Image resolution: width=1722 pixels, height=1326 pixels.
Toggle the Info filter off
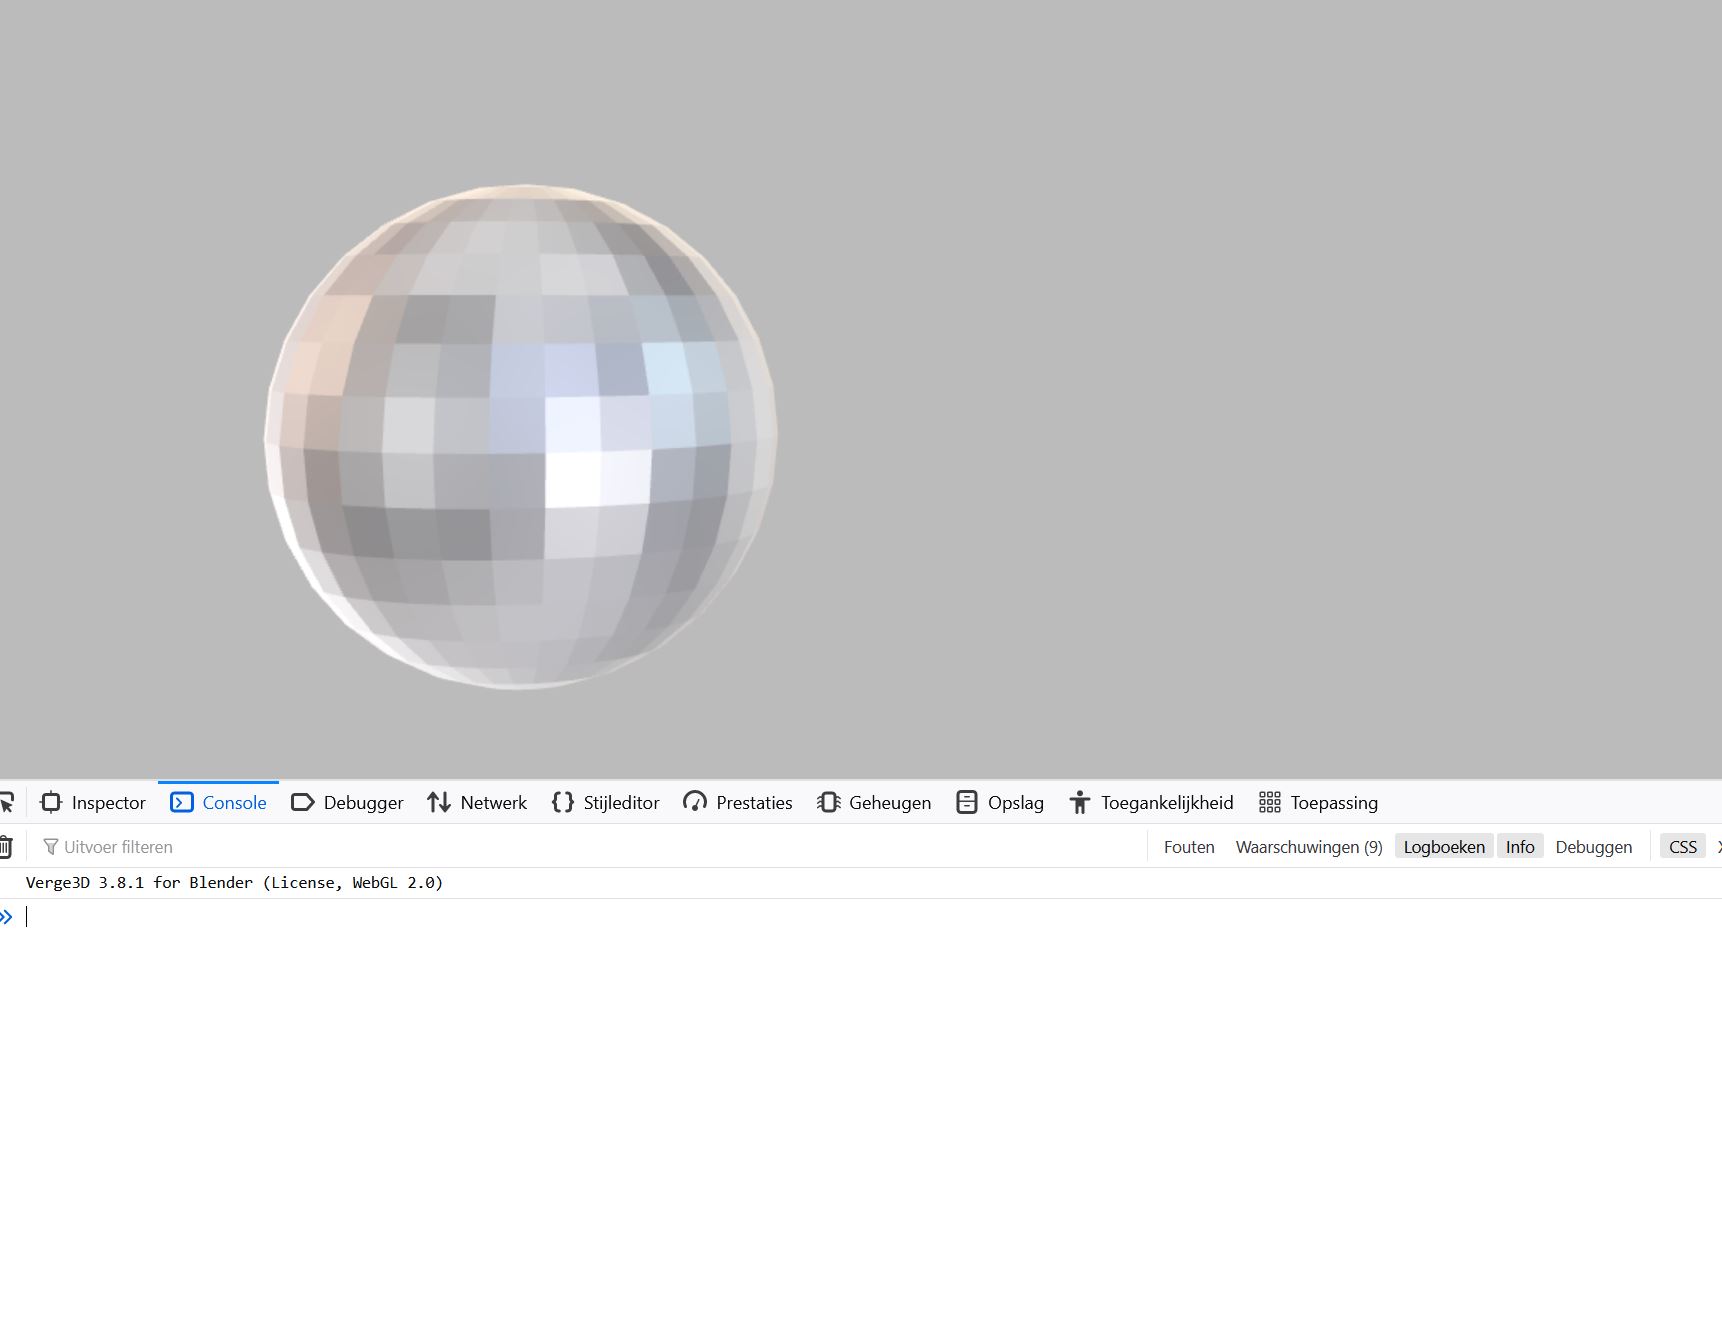pos(1519,847)
